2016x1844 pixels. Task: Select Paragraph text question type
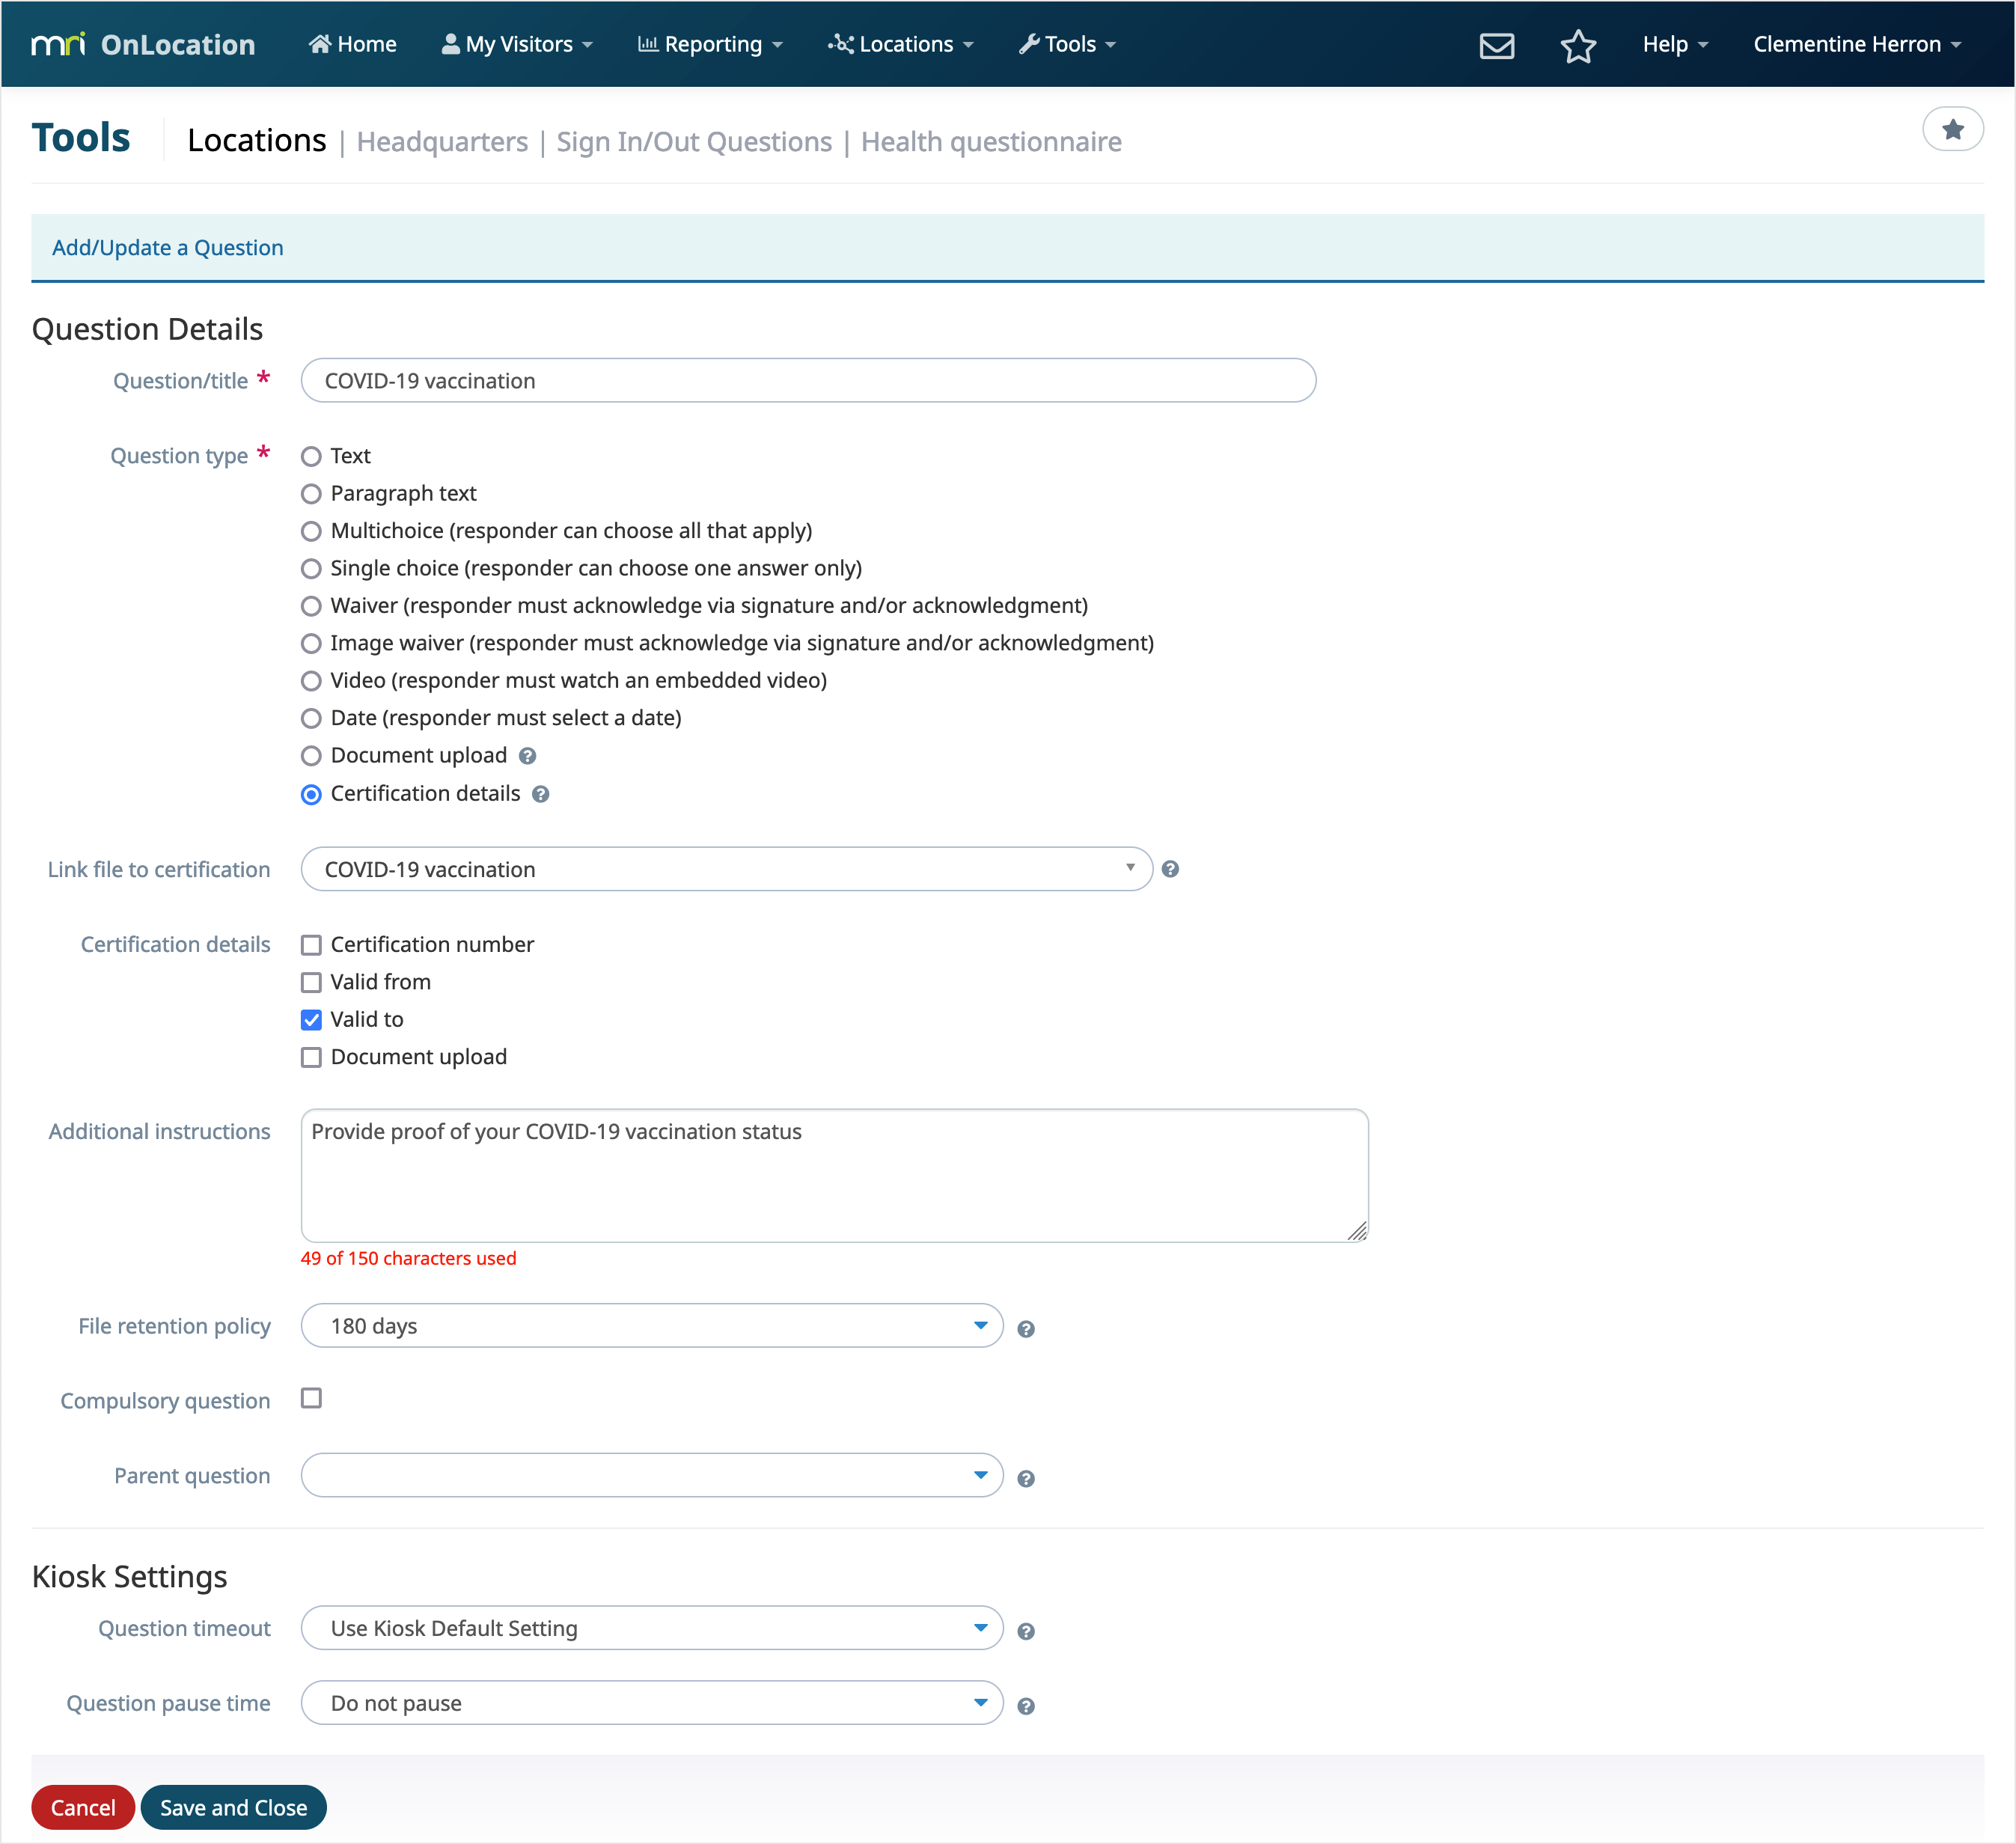311,494
